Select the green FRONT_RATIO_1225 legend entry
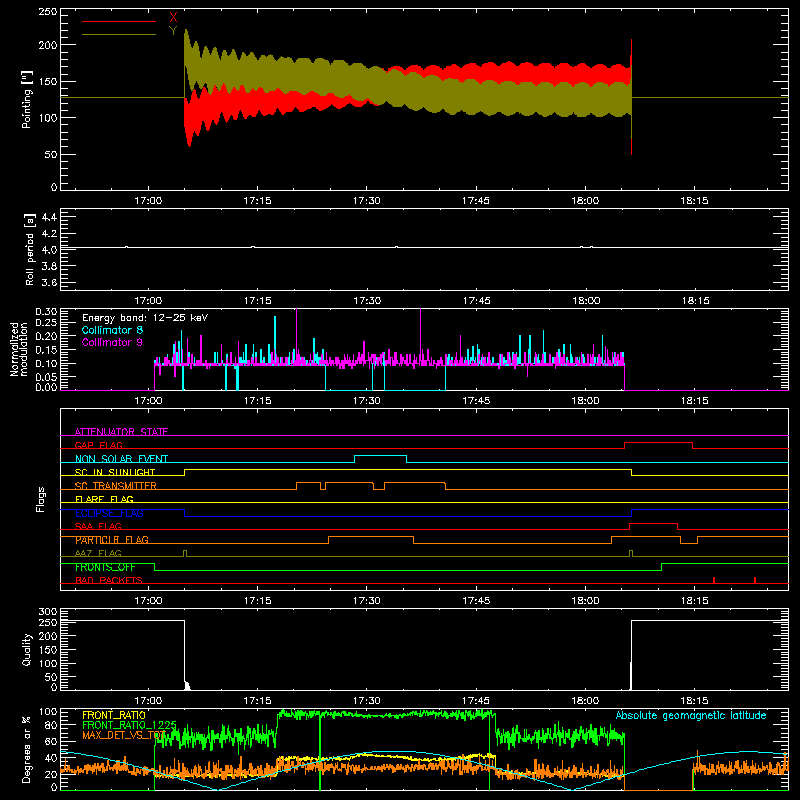The width and height of the screenshot is (800, 800). (129, 725)
